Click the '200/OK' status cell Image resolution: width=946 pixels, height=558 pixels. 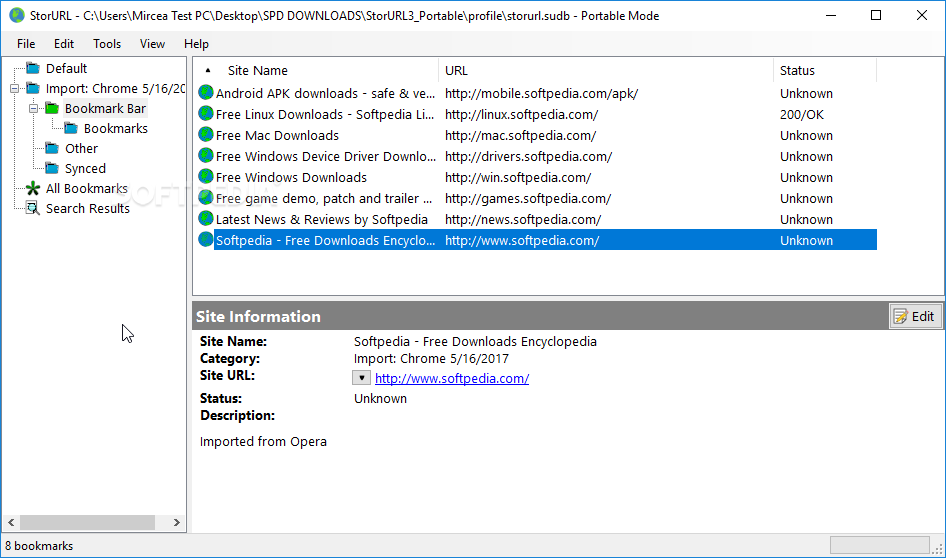tap(801, 115)
